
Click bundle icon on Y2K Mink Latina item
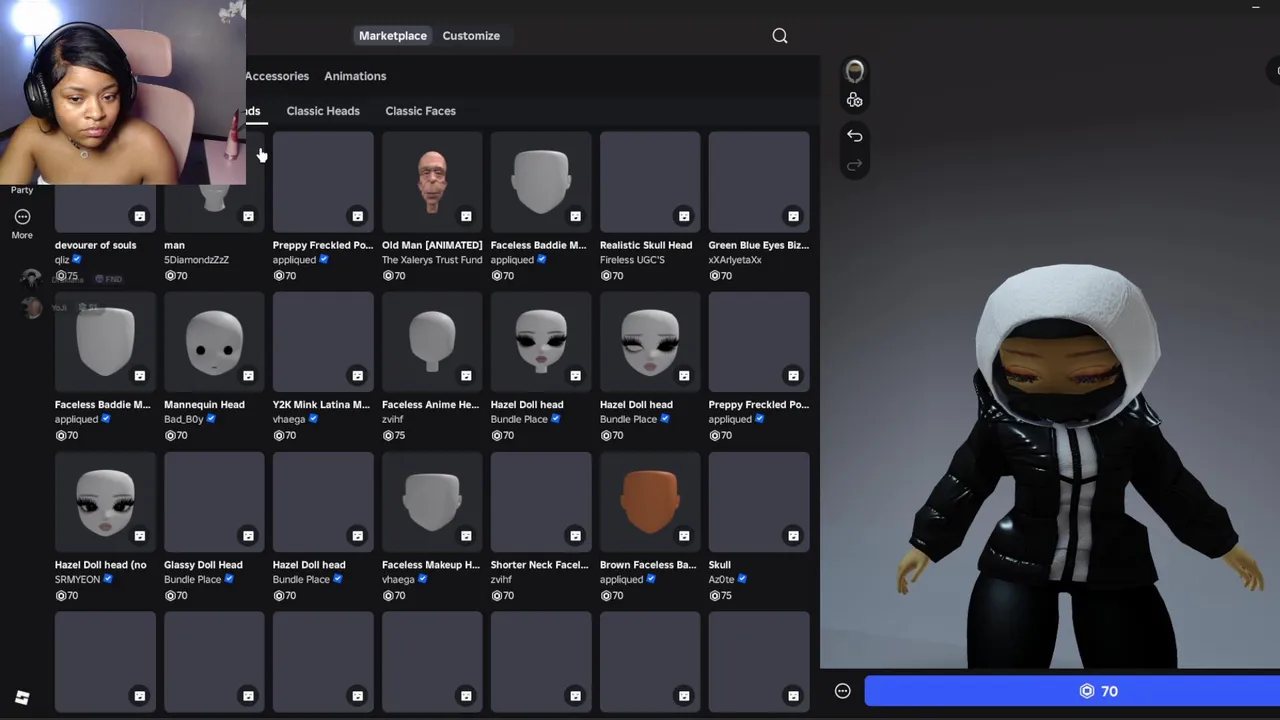[x=357, y=376]
